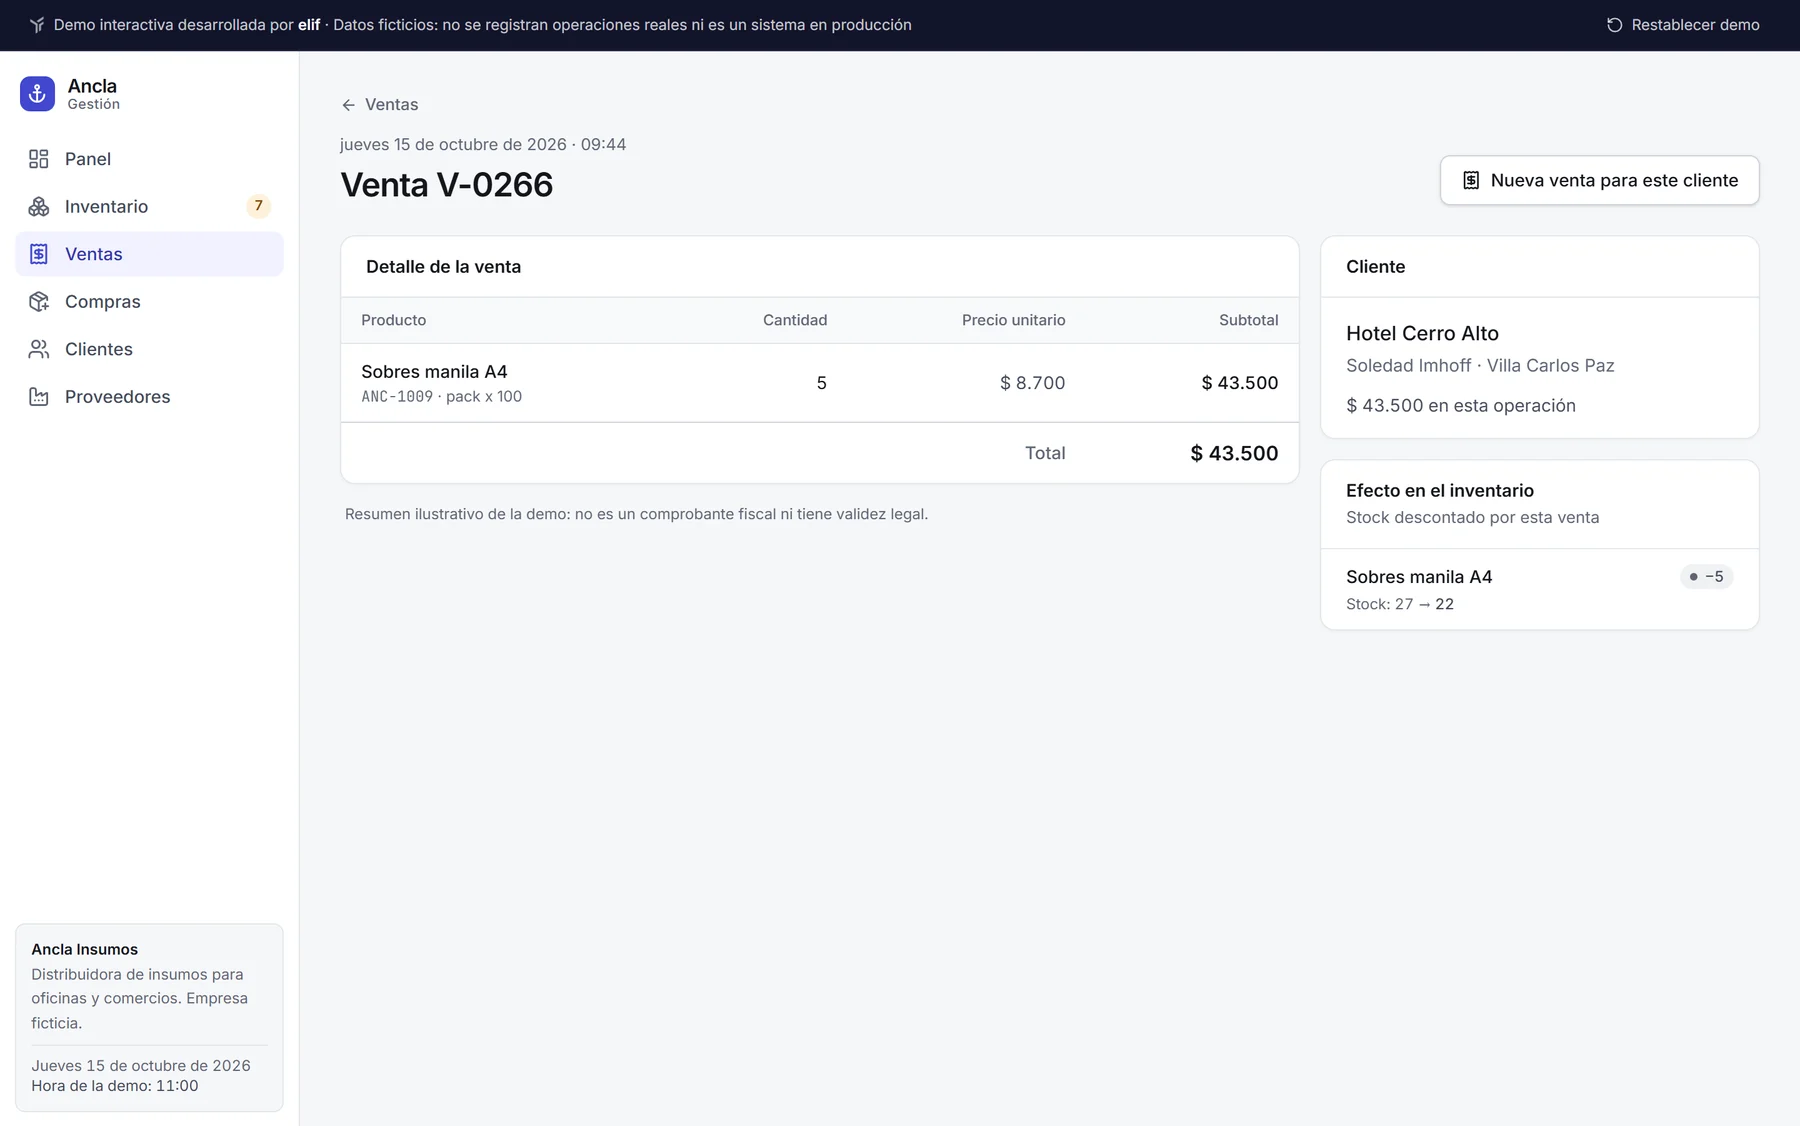
Task: Click $ 43.500 en esta operación
Action: coord(1460,406)
